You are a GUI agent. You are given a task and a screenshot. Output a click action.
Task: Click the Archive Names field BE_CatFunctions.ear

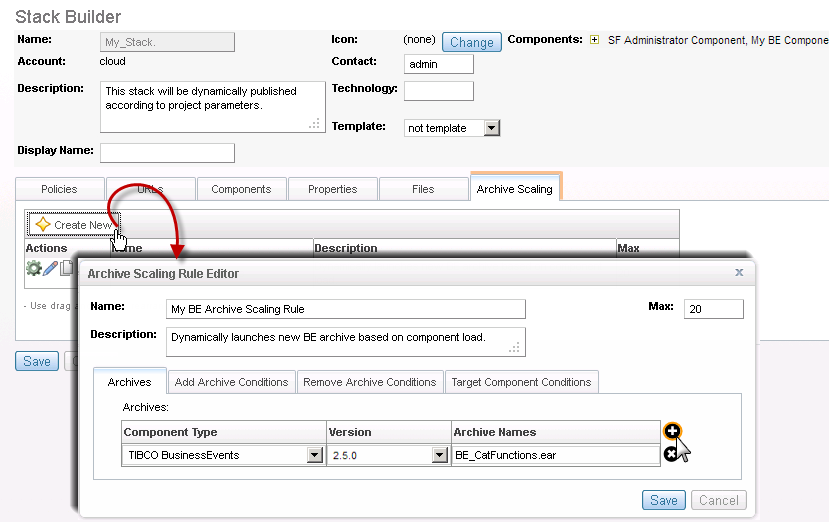(556, 455)
